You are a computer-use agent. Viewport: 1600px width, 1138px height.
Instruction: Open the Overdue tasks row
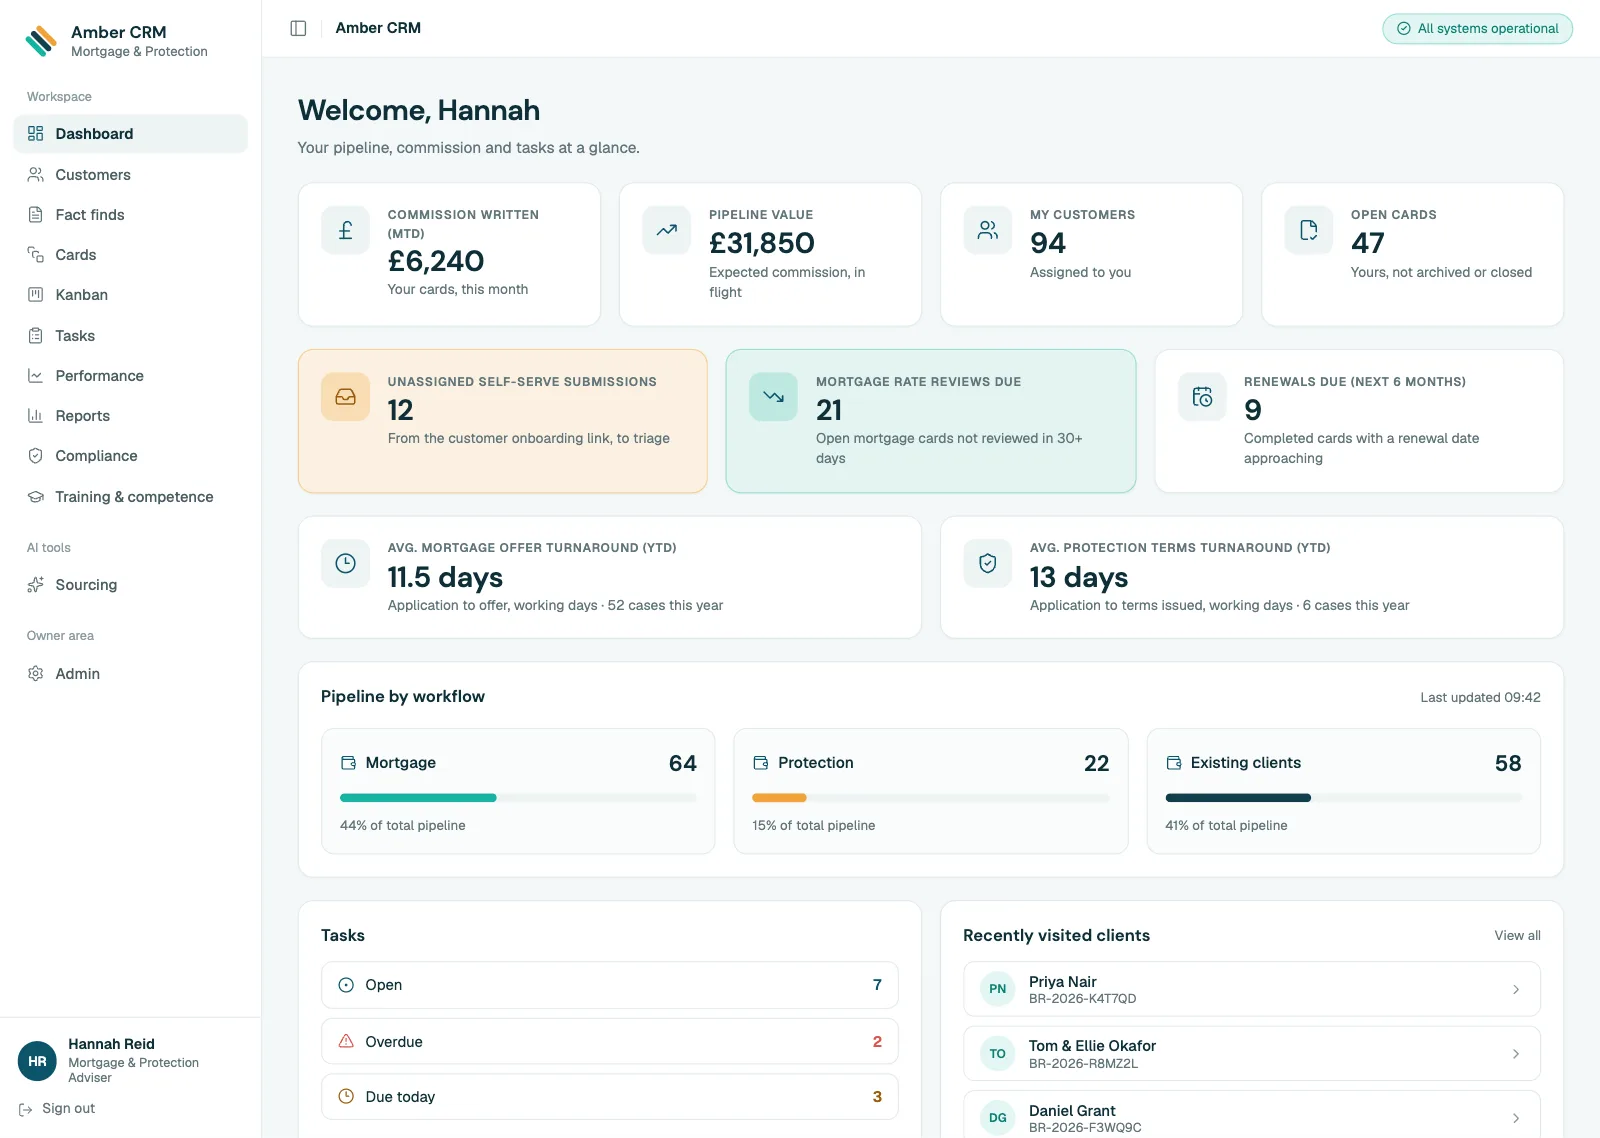[610, 1041]
